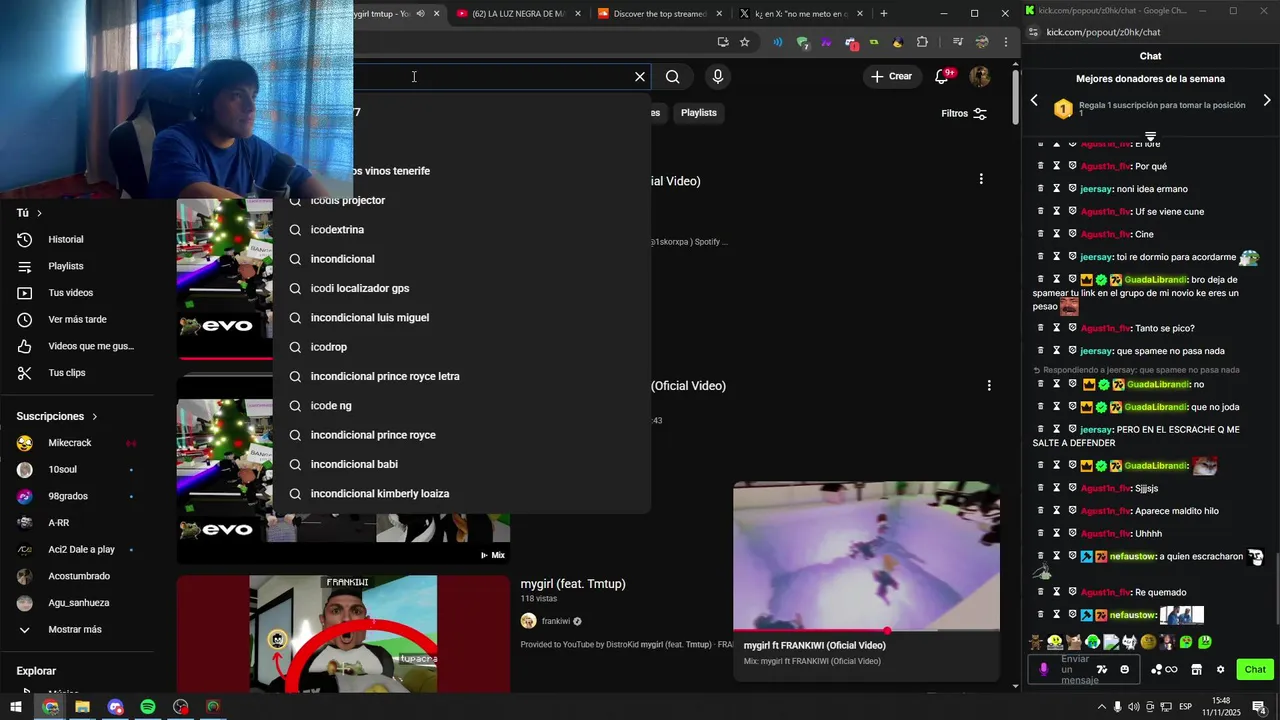
Task: Clear the YouTube search box with the X
Action: tap(640, 77)
